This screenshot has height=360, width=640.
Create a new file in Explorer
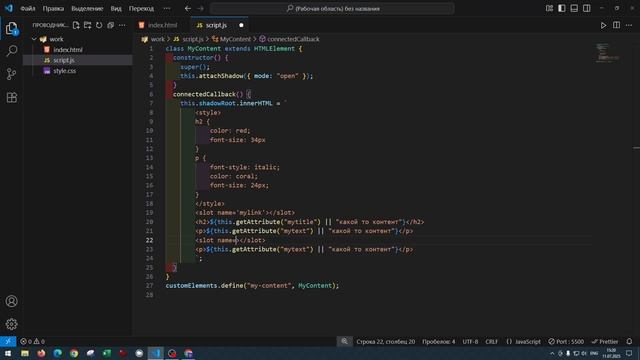point(76,25)
